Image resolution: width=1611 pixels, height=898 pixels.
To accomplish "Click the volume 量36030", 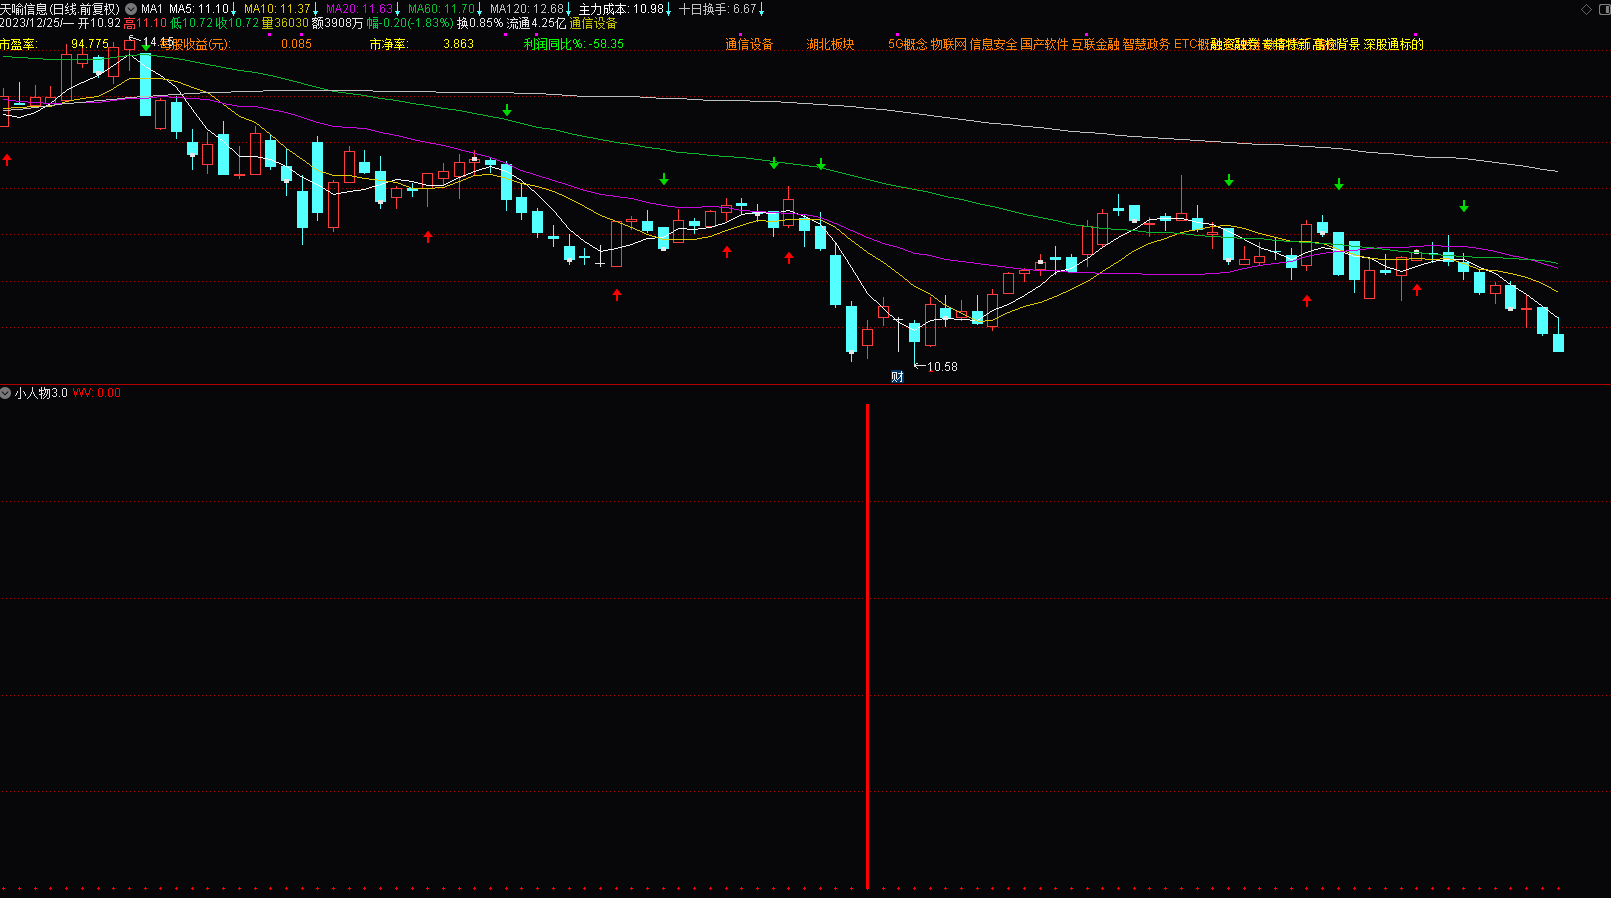I will point(285,23).
